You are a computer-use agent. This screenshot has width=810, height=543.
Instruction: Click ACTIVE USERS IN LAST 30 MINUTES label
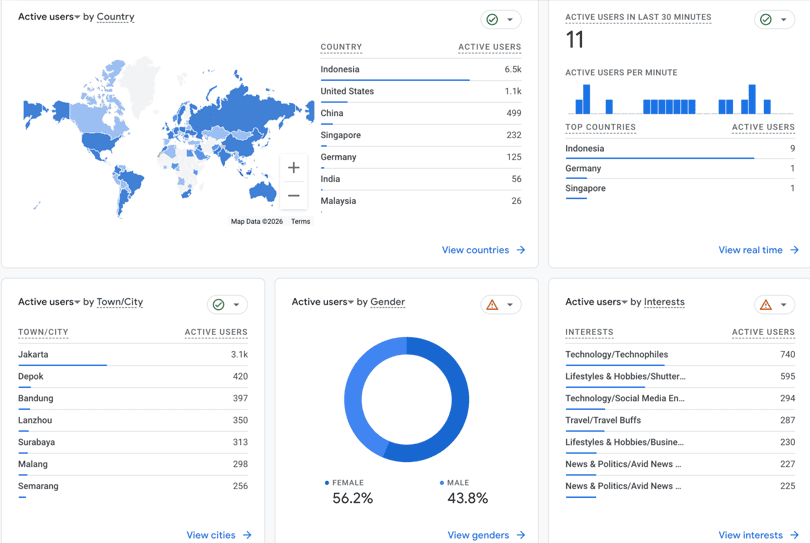point(638,17)
